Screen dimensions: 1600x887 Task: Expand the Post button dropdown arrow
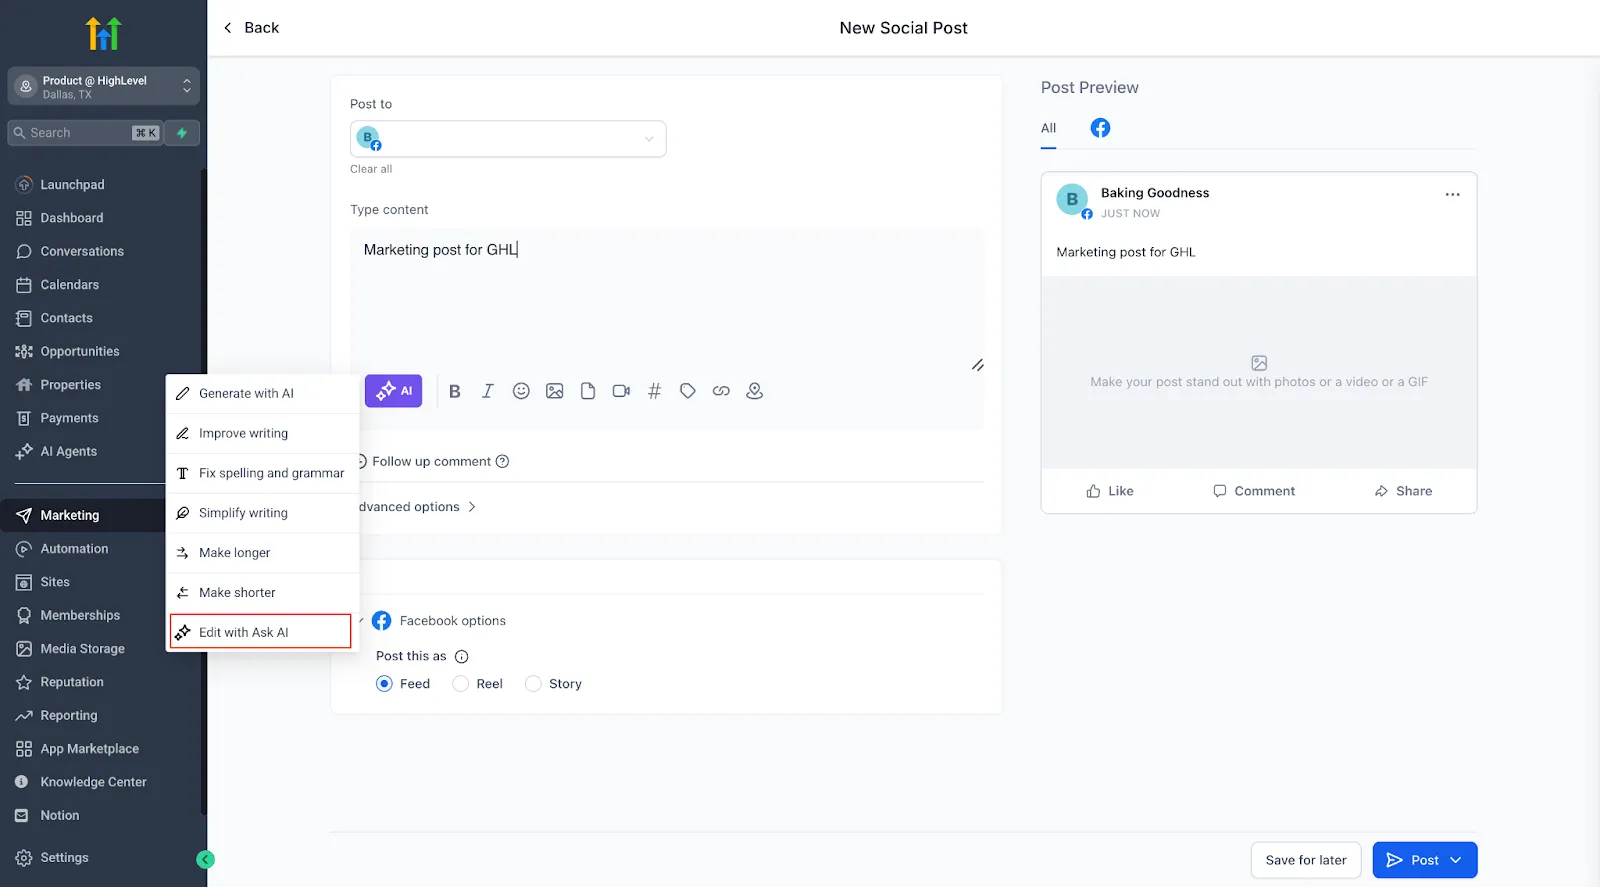[x=1456, y=860]
